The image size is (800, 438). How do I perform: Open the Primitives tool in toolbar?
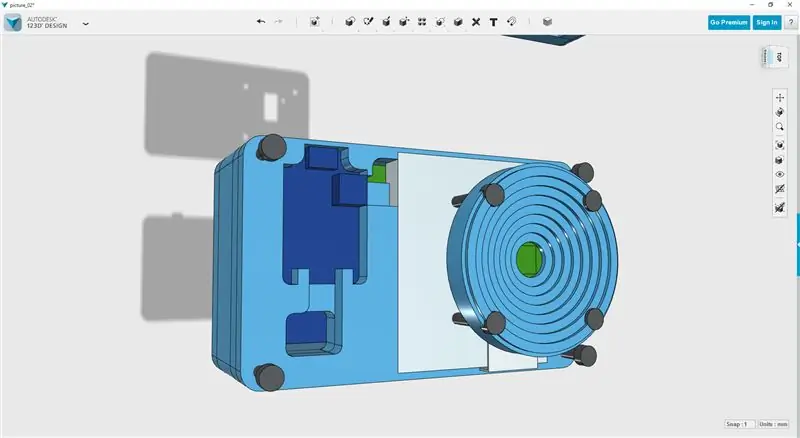(349, 21)
